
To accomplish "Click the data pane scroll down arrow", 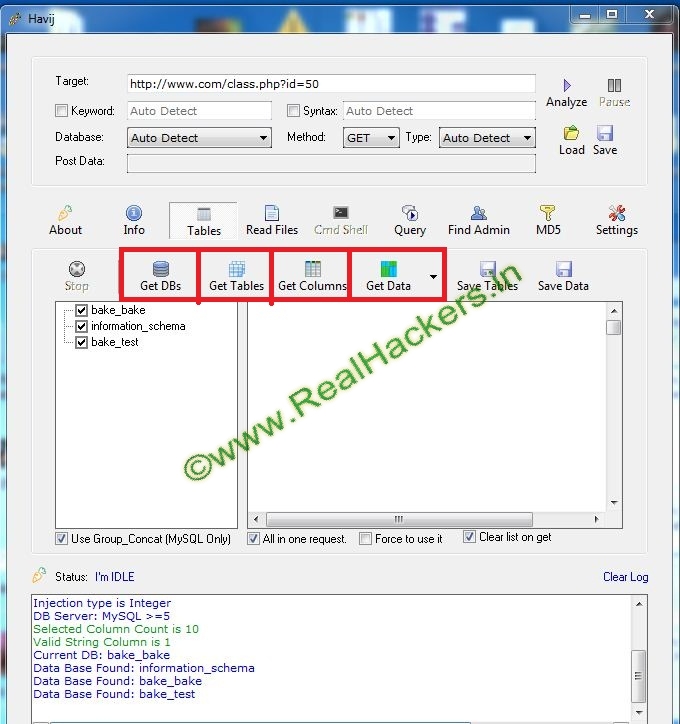I will (x=614, y=503).
